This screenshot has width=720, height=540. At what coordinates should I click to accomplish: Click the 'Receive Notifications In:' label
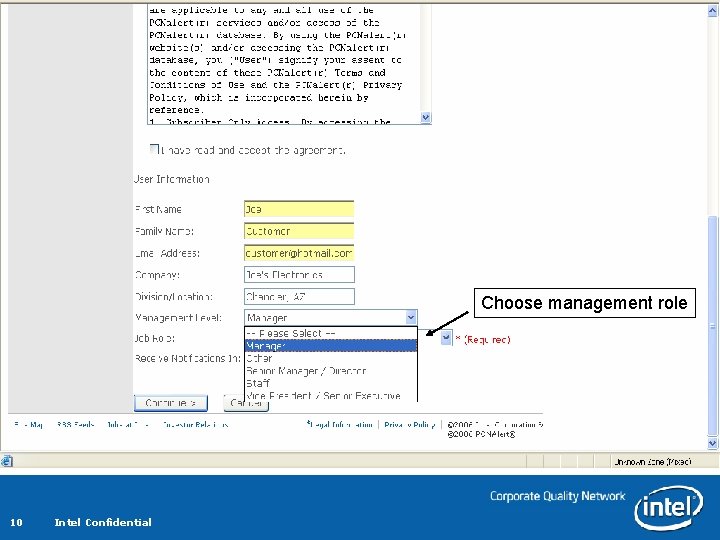(x=188, y=358)
